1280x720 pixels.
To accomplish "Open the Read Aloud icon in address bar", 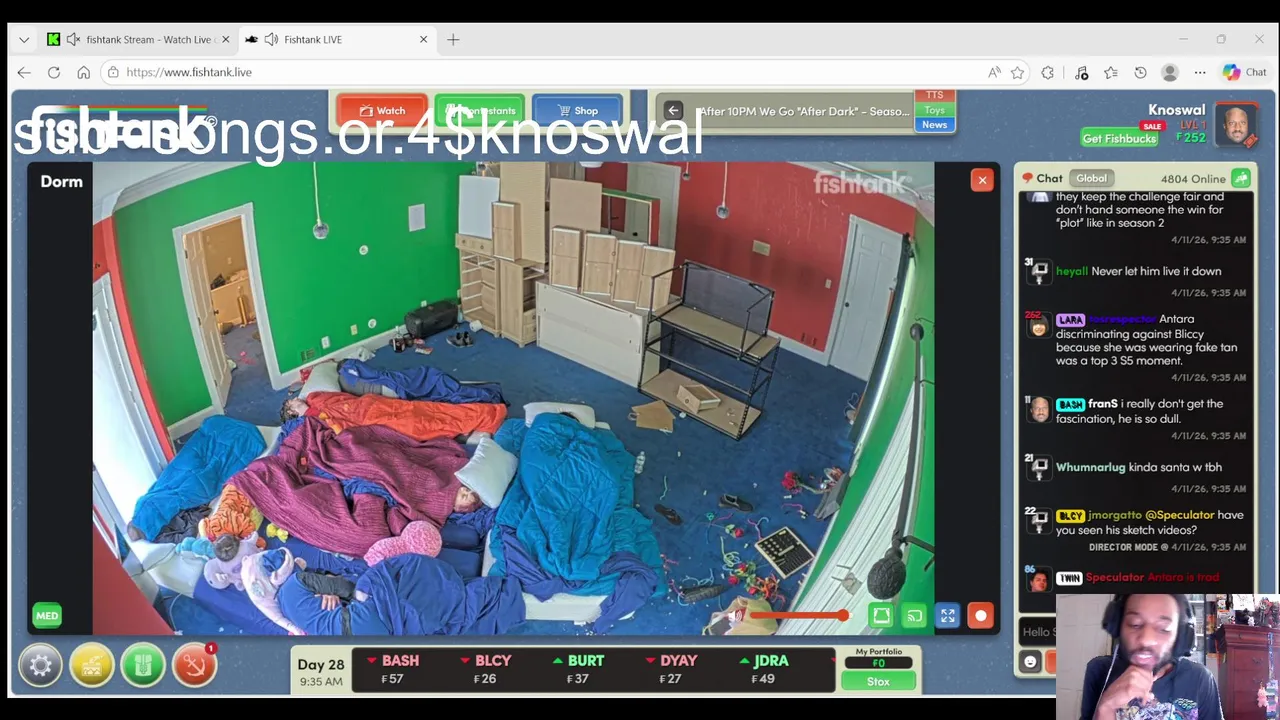I will coord(994,72).
